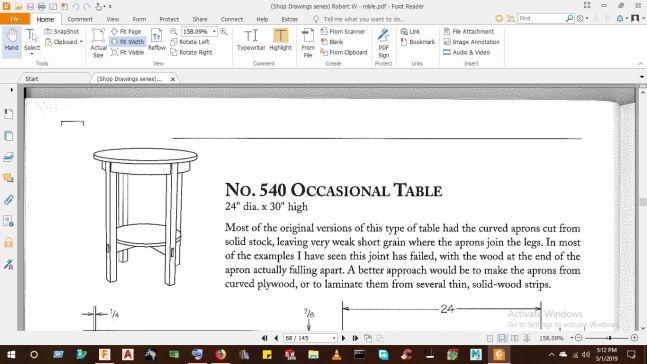The height and width of the screenshot is (364, 647).
Task: Open the Attachments paperclip panel
Action: 8,200
